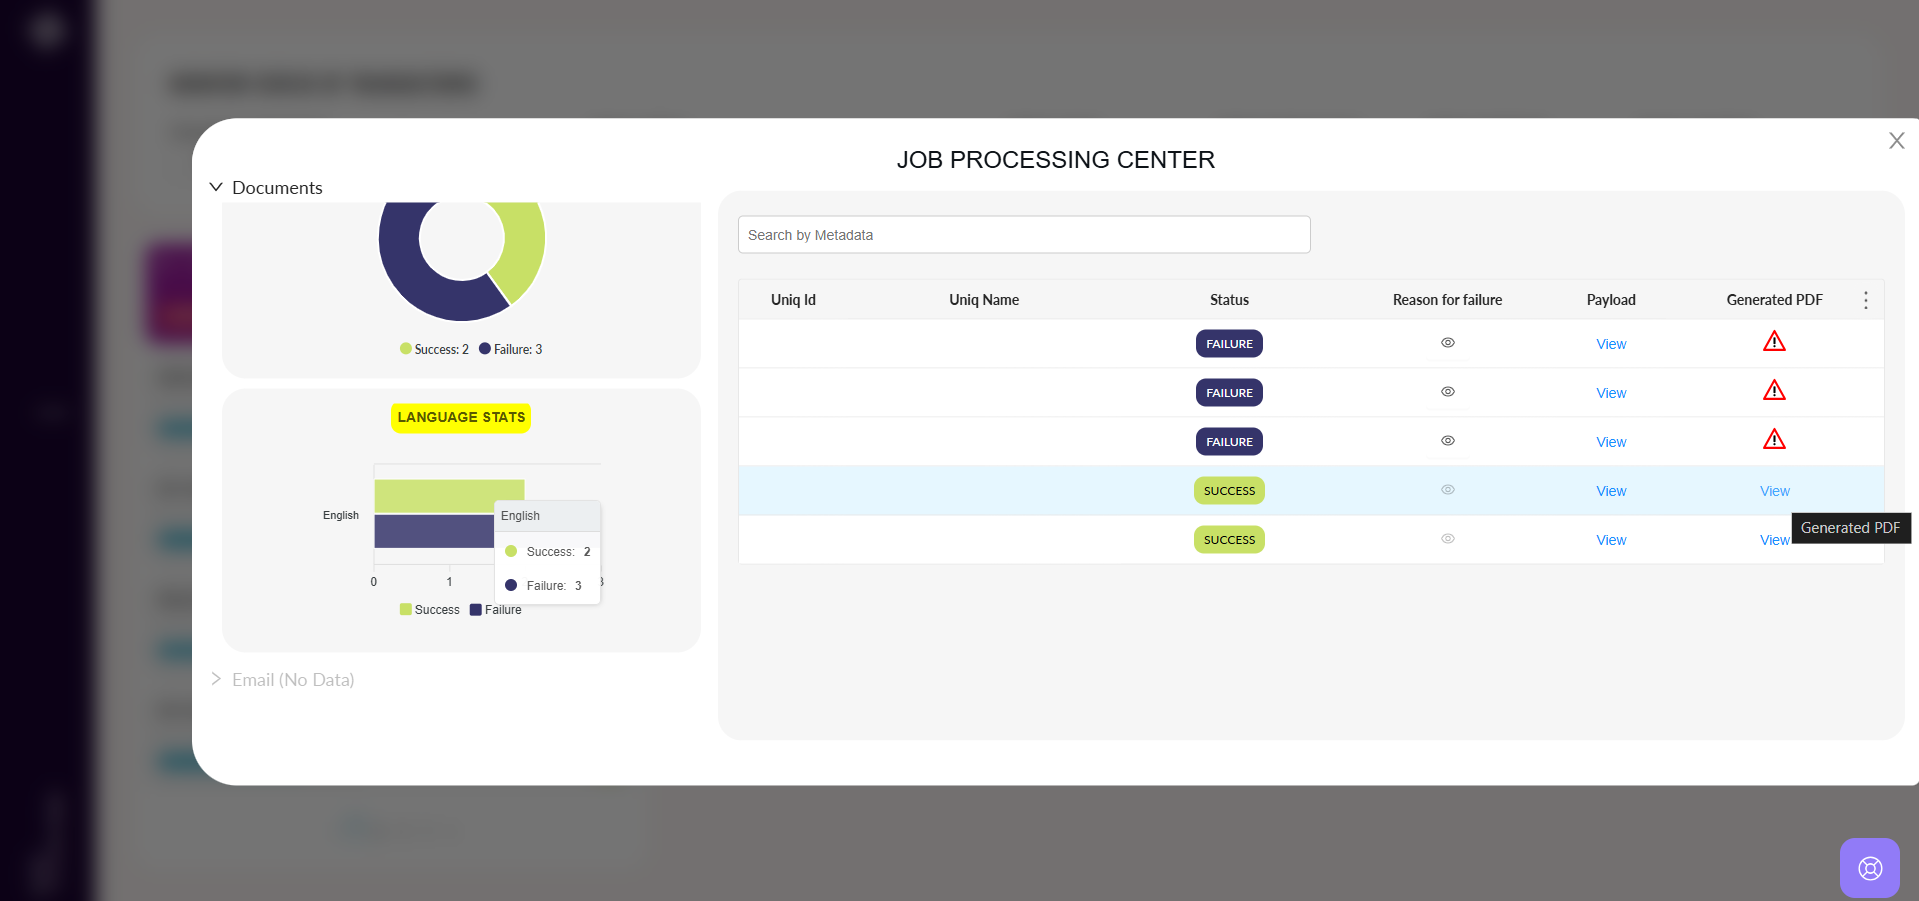Collapse the Documents section
Viewport: 1919px width, 901px height.
(216, 187)
